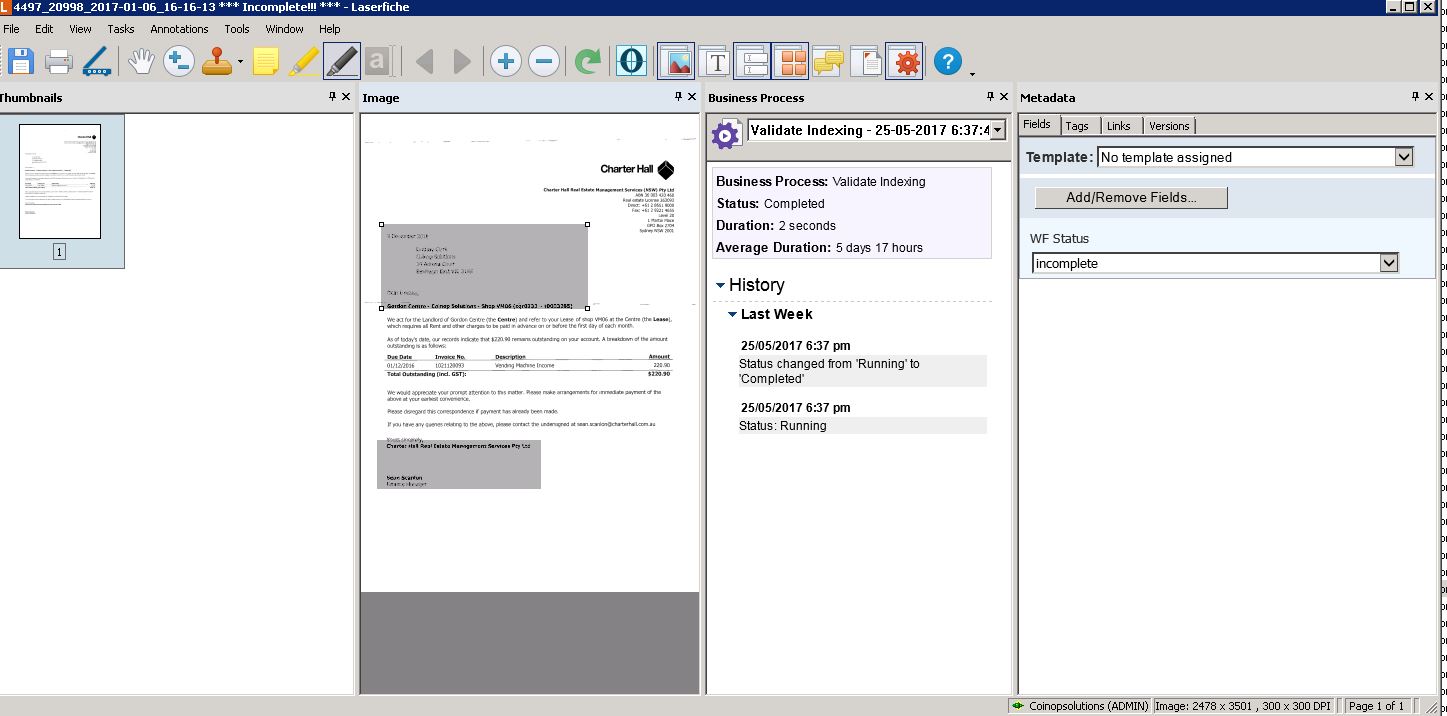The width and height of the screenshot is (1447, 716).
Task: Select the Stamp annotation tool
Action: coord(217,62)
